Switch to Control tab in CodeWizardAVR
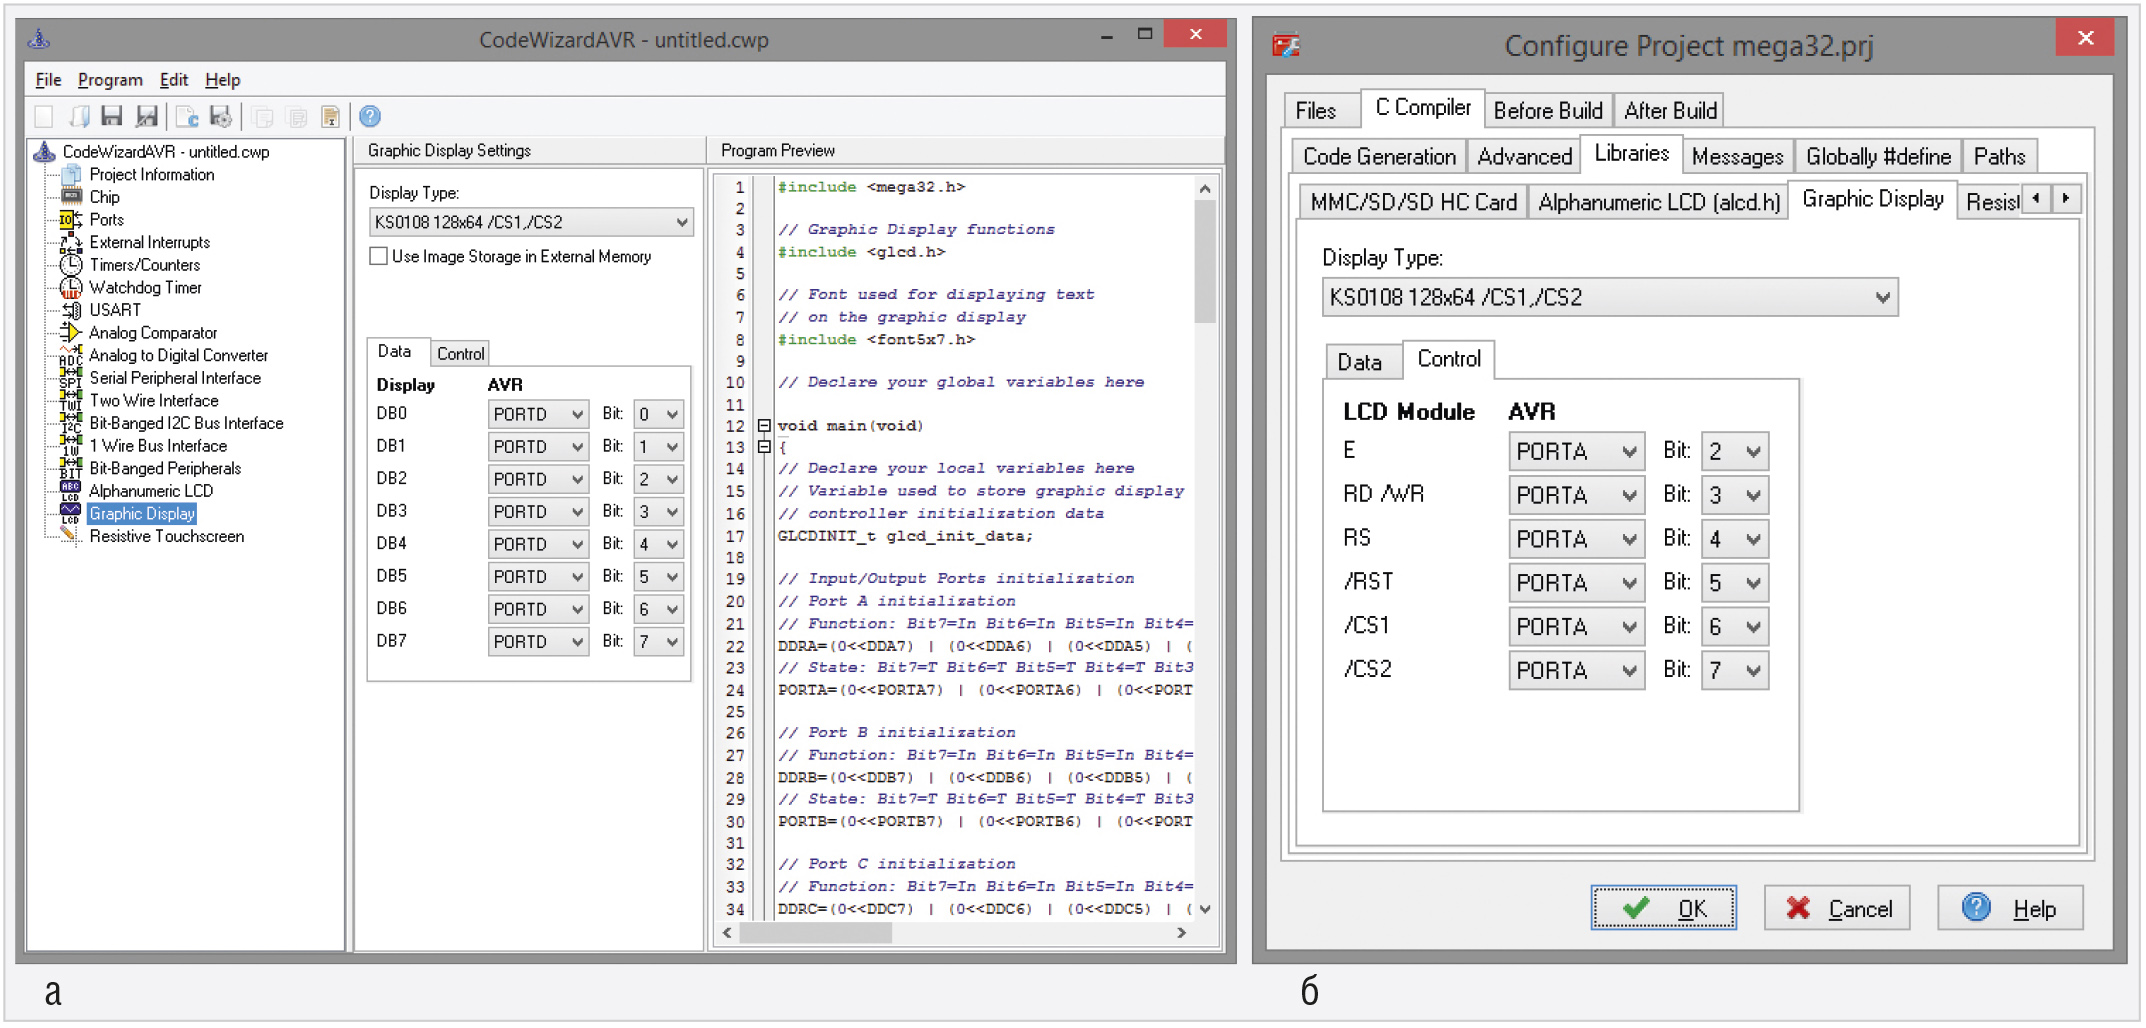 click(x=460, y=353)
